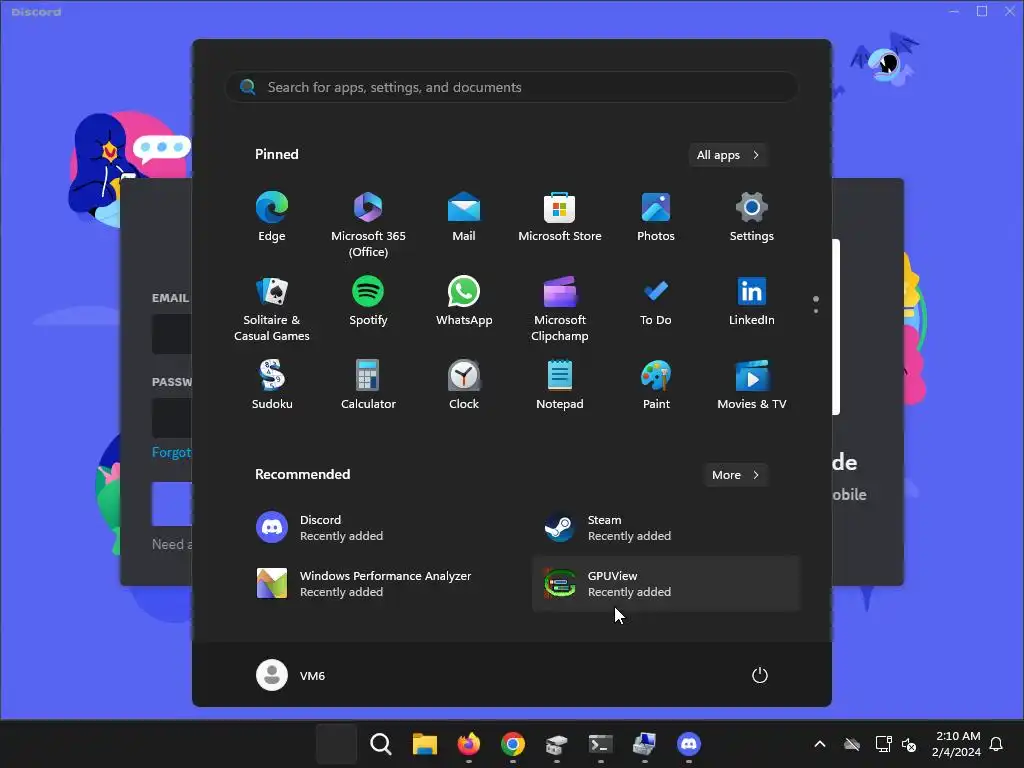This screenshot has width=1024, height=768.
Task: Launch Spotify from the Start menu
Action: pyautogui.click(x=368, y=302)
